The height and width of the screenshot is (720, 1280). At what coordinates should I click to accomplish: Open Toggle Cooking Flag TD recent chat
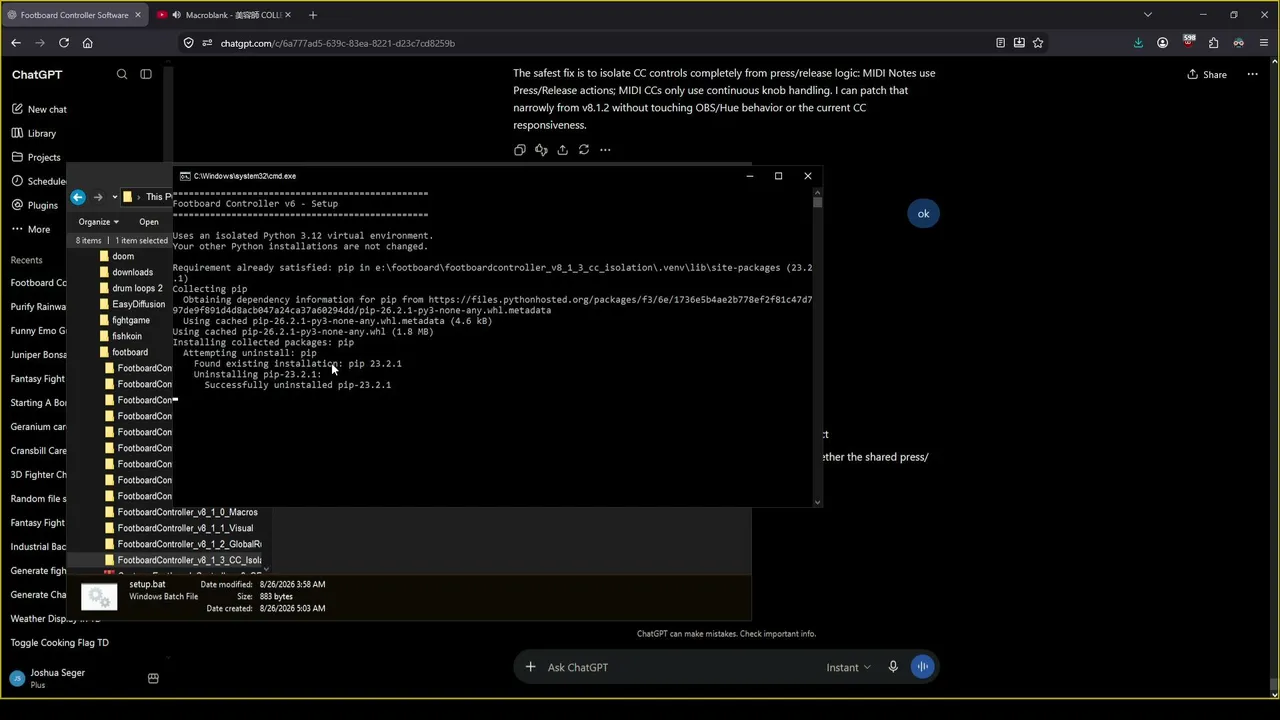[x=60, y=643]
